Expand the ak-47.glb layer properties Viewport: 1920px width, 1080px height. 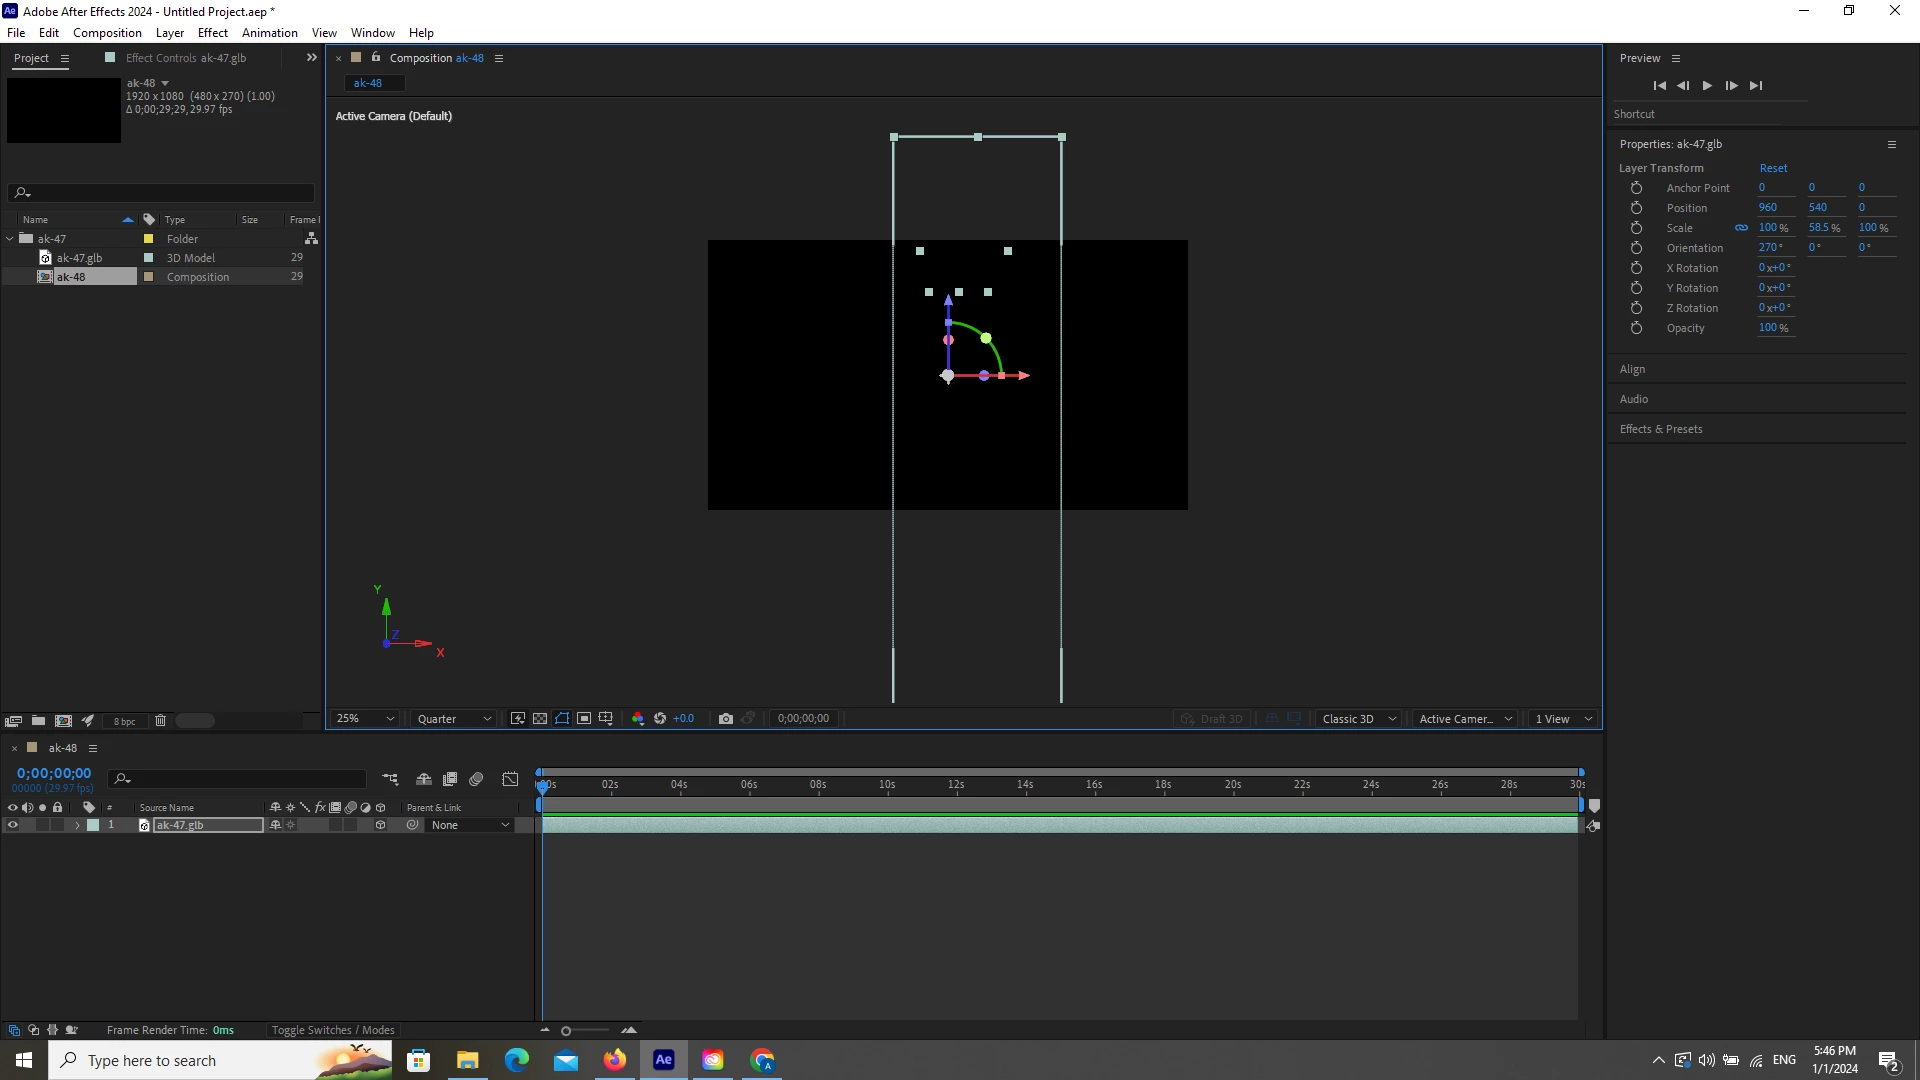tap(77, 826)
